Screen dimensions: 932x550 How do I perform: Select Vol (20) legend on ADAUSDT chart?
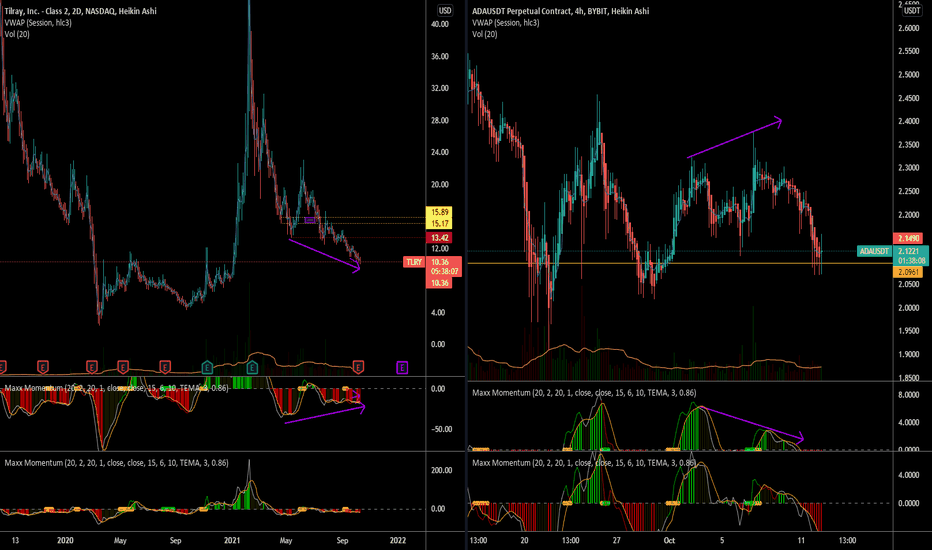[x=485, y=34]
